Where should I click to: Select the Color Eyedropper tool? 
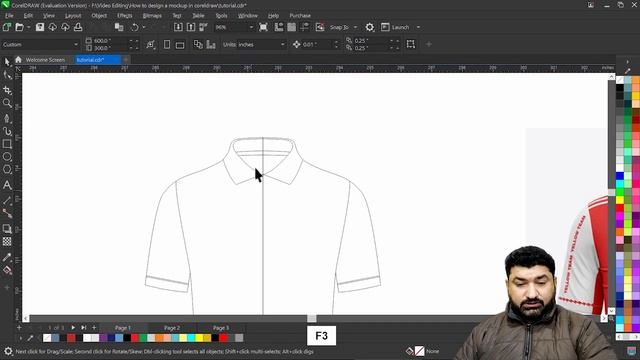point(7,257)
